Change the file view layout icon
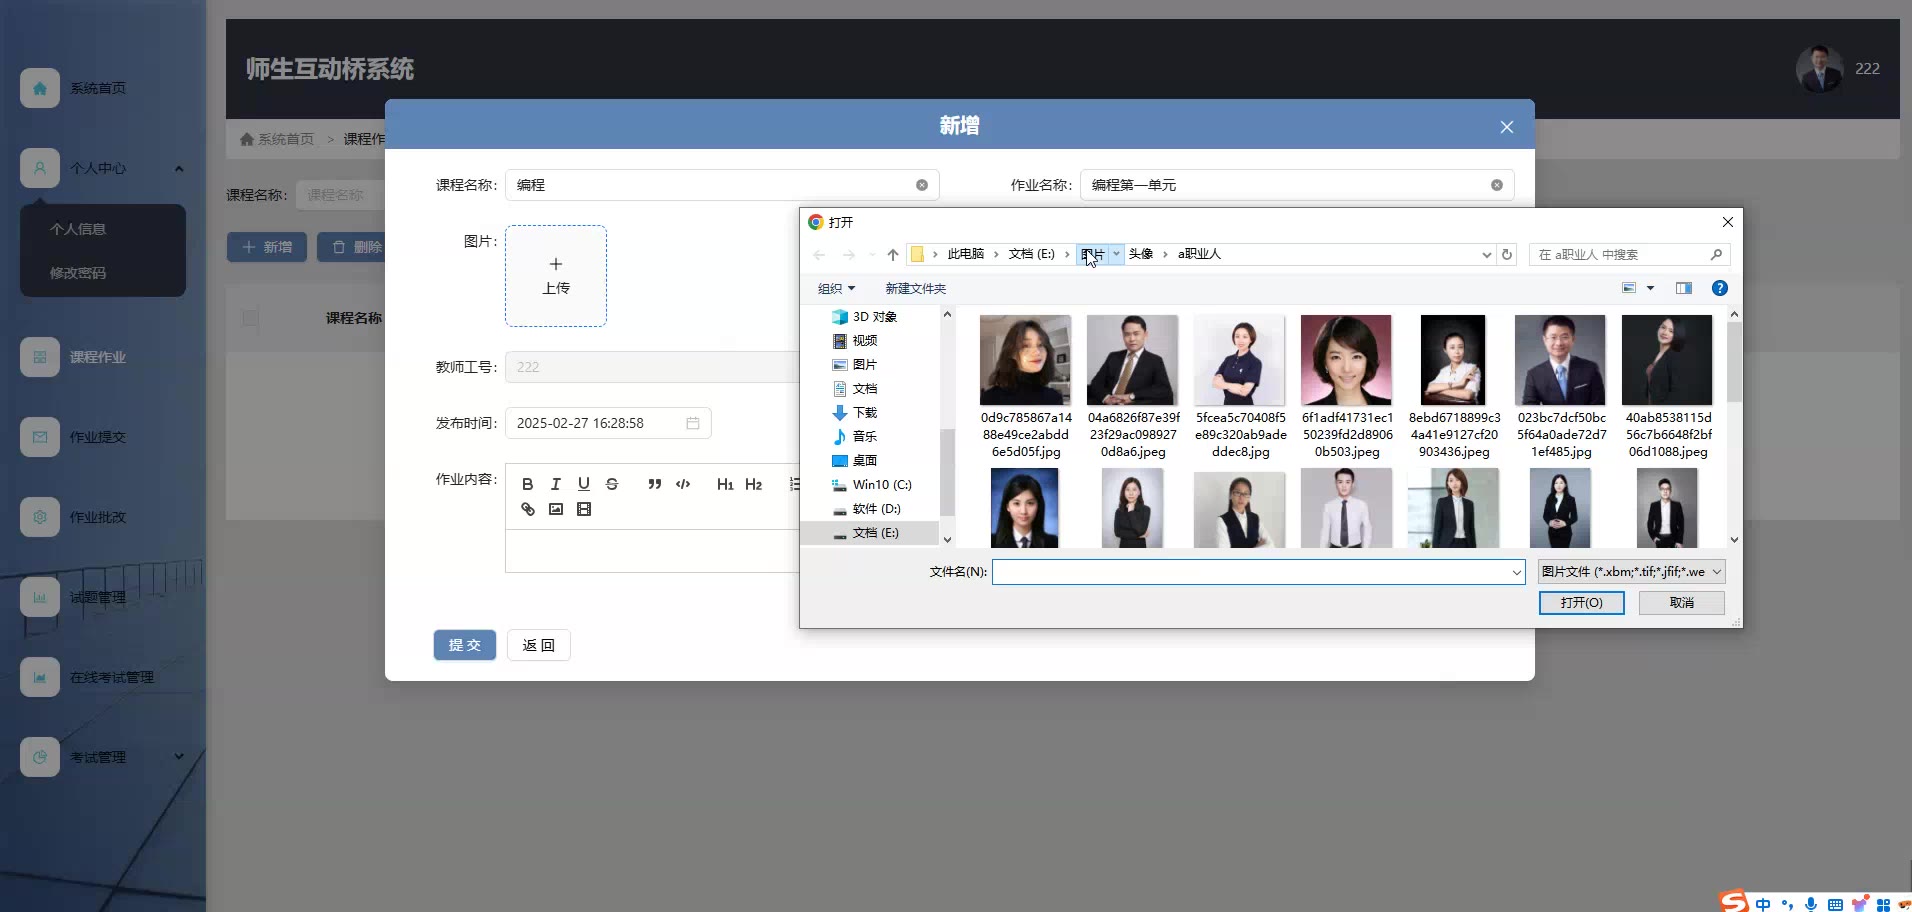This screenshot has height=912, width=1912. click(1629, 288)
